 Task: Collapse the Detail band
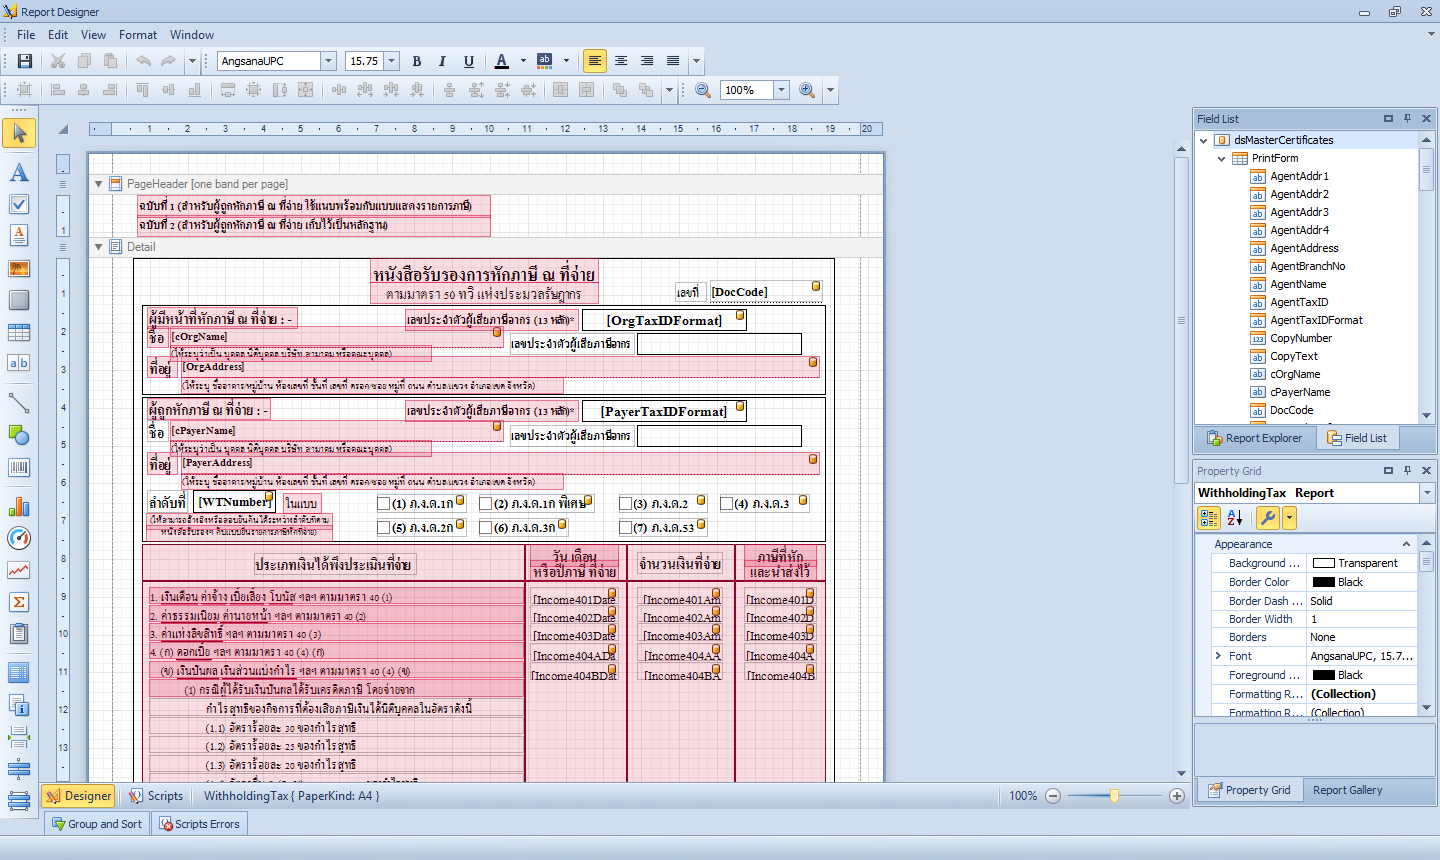tap(99, 247)
